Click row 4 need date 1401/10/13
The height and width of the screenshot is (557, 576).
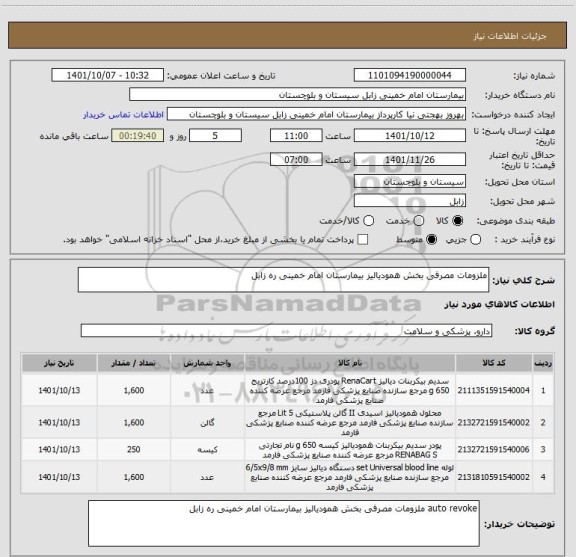coord(59,477)
